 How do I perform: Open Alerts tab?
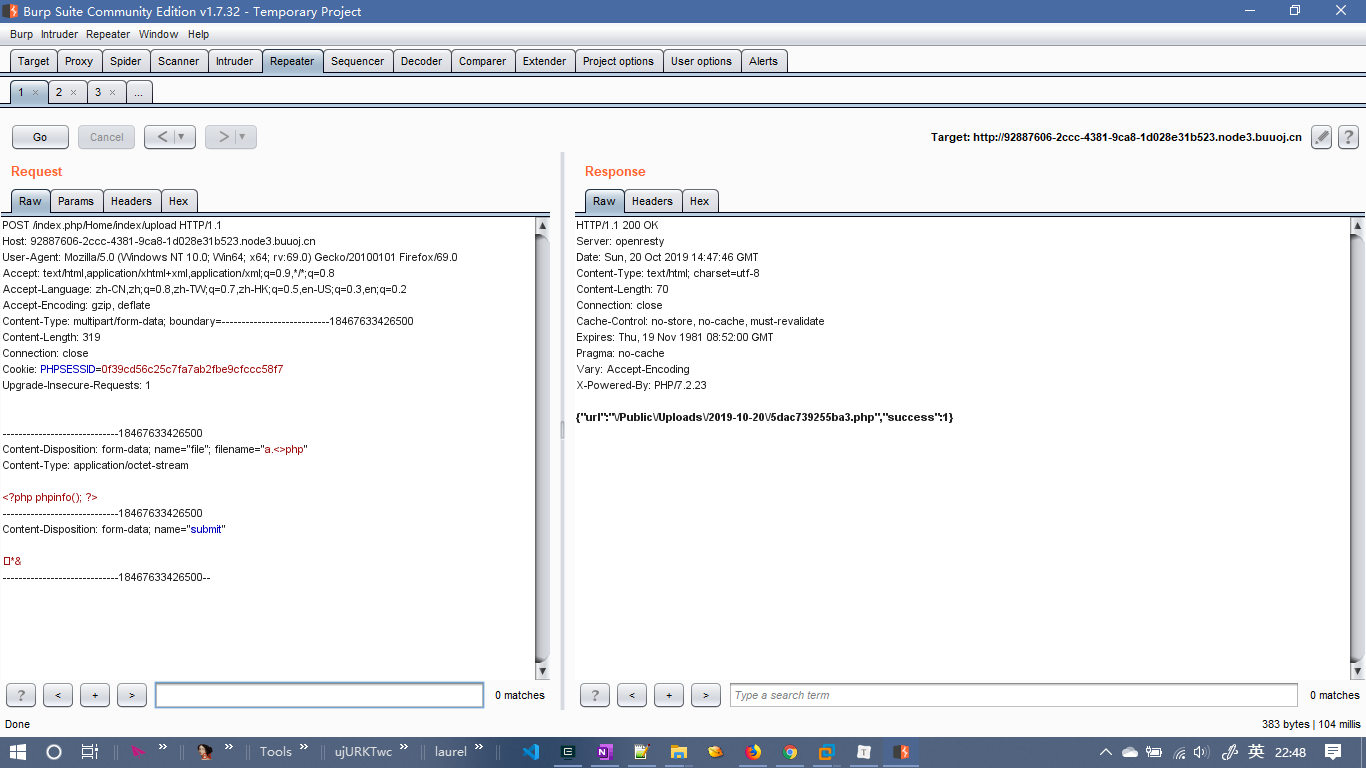764,61
